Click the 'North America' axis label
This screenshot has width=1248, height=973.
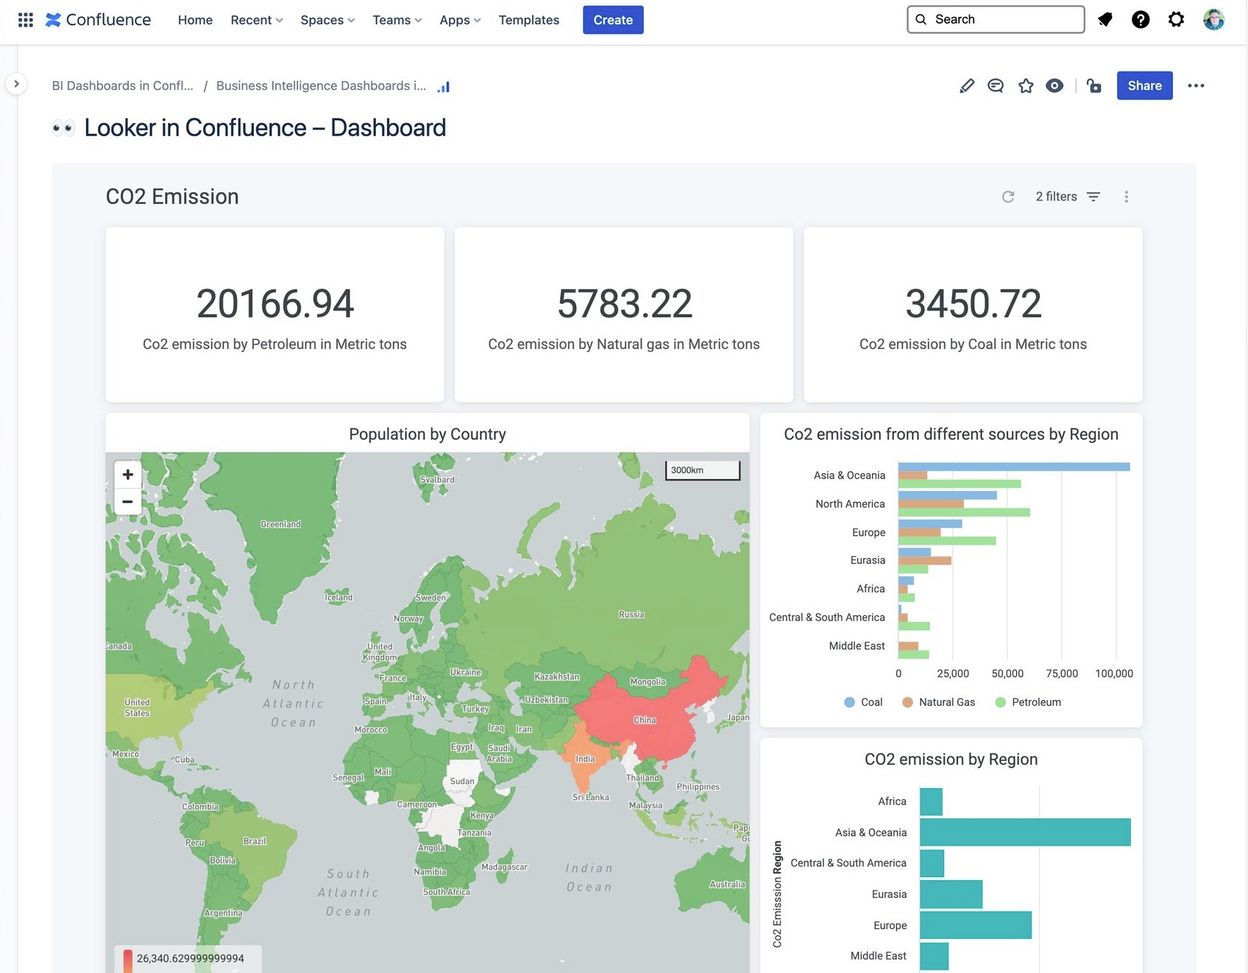click(850, 504)
